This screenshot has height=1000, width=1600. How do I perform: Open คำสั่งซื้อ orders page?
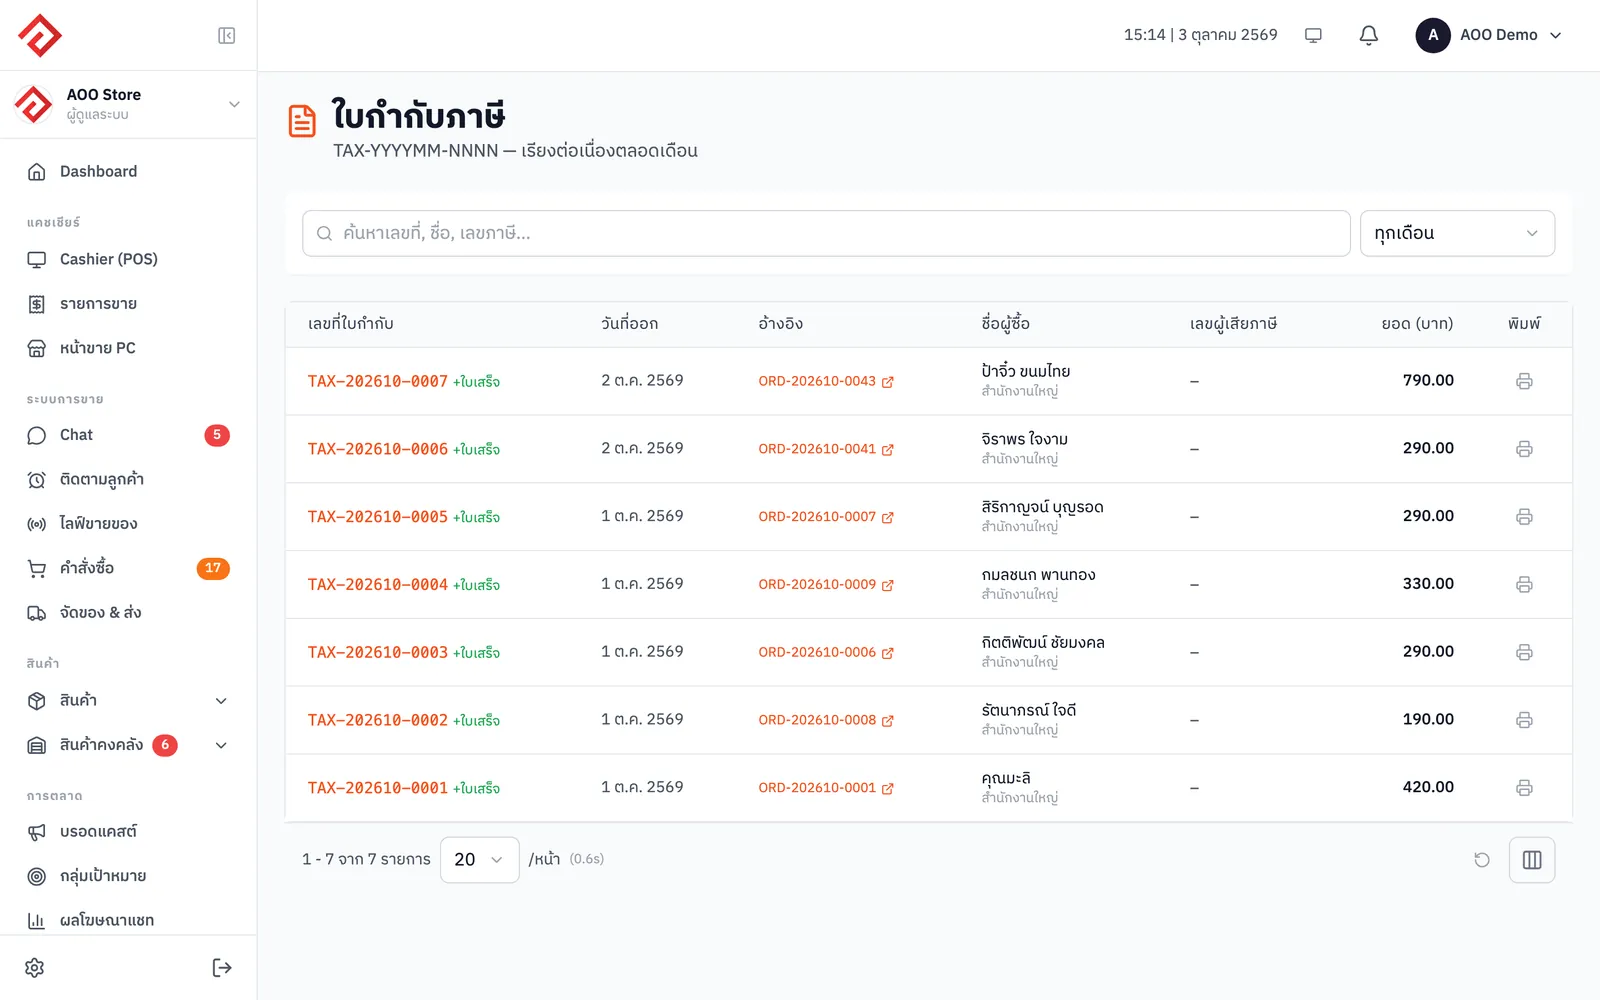click(128, 568)
